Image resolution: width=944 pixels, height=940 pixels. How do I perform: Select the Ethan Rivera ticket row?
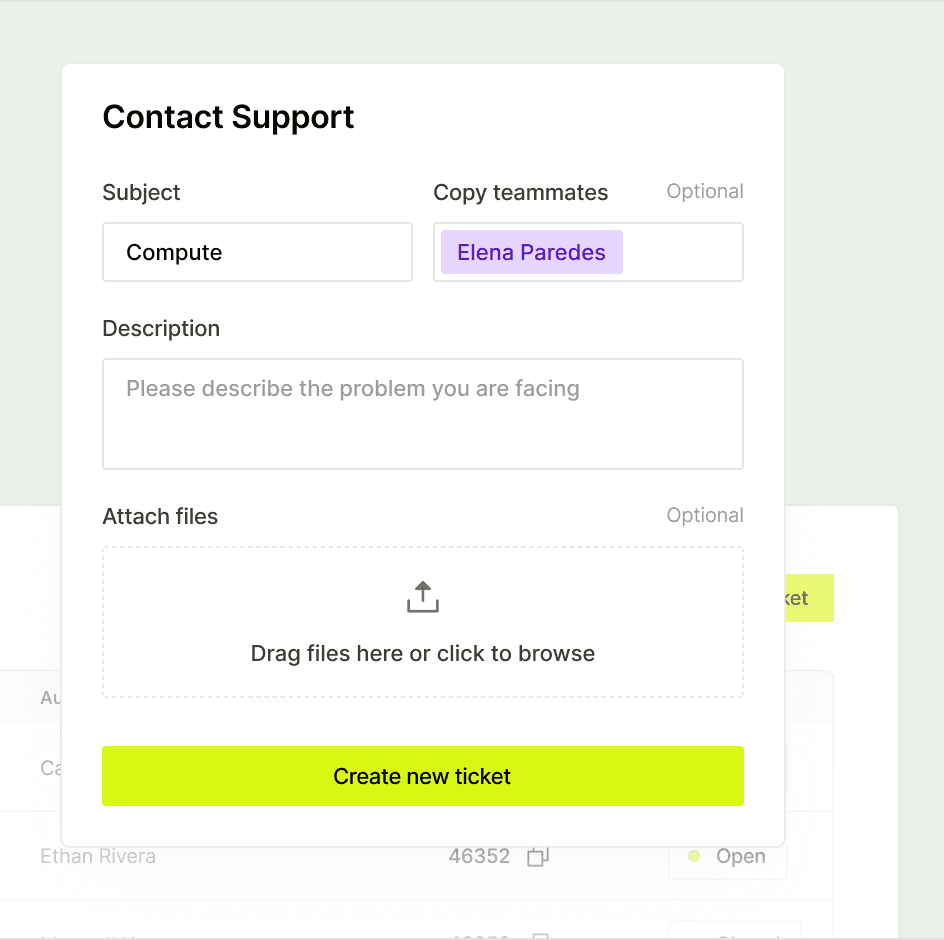pos(417,856)
